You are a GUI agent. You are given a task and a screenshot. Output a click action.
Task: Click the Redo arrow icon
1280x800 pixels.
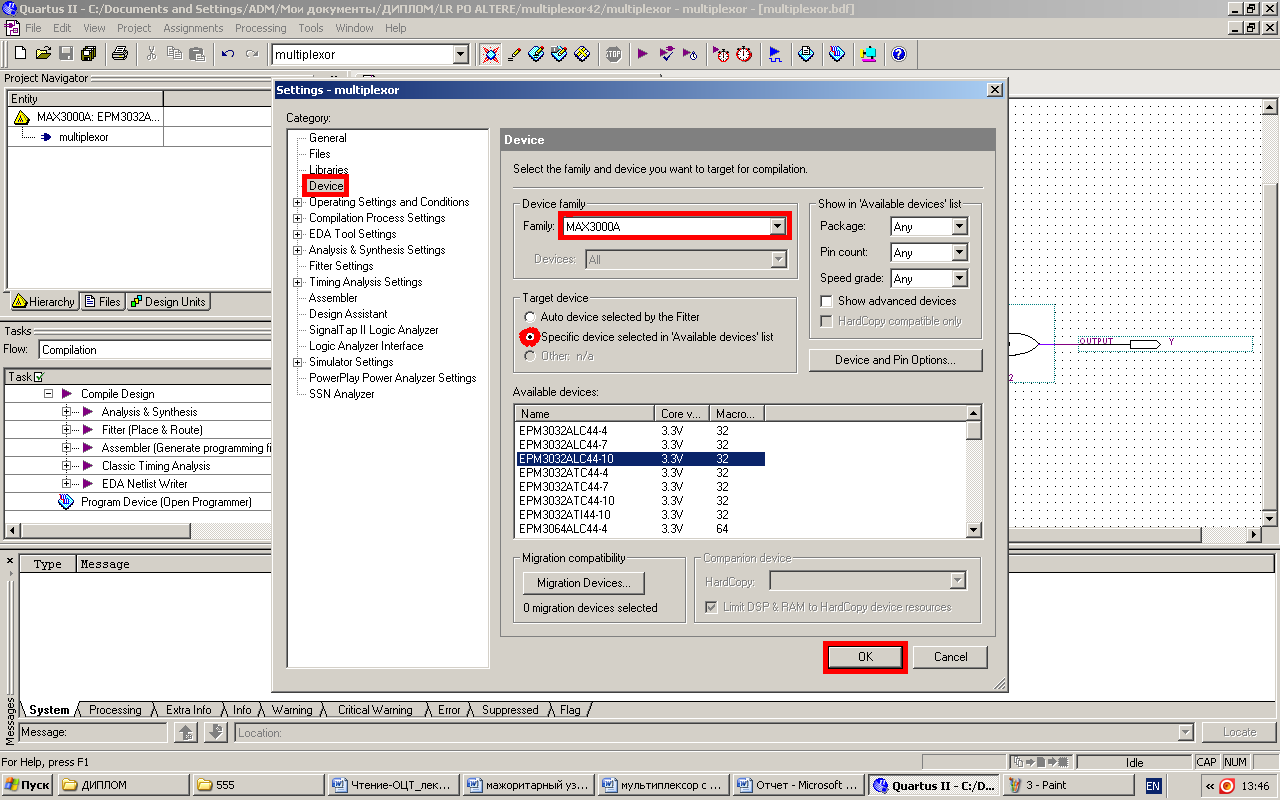tap(251, 54)
